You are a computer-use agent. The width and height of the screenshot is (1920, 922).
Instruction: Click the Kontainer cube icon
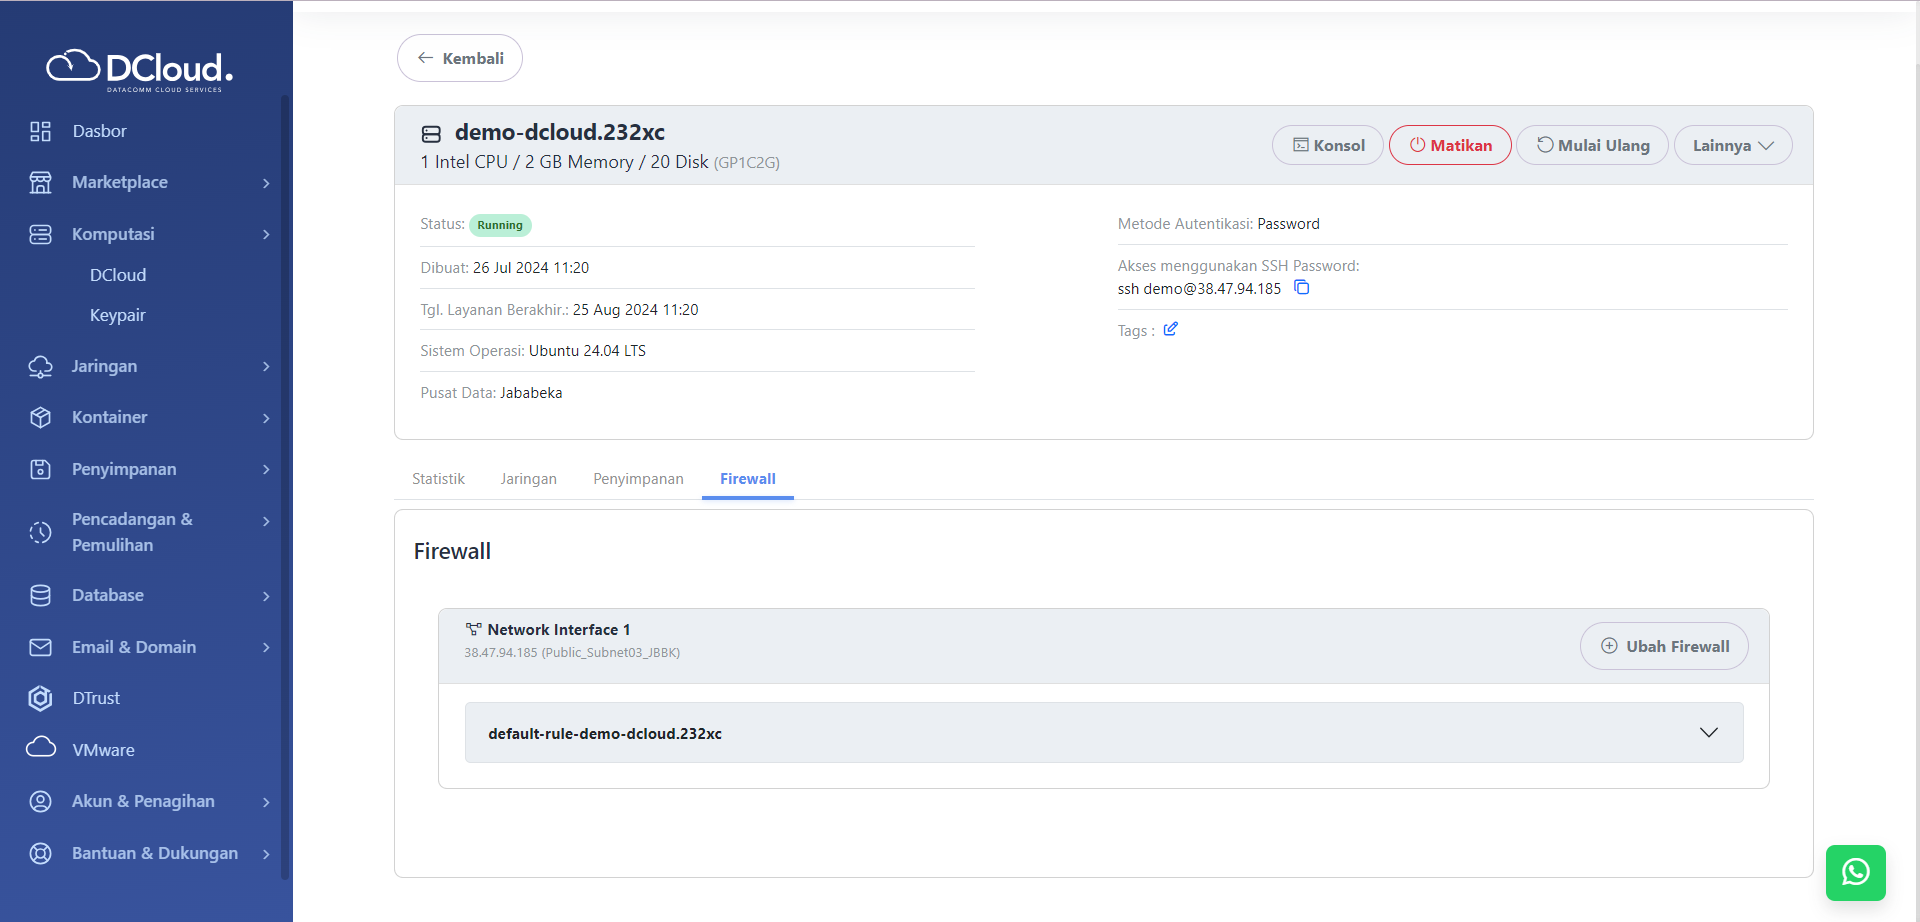40,417
